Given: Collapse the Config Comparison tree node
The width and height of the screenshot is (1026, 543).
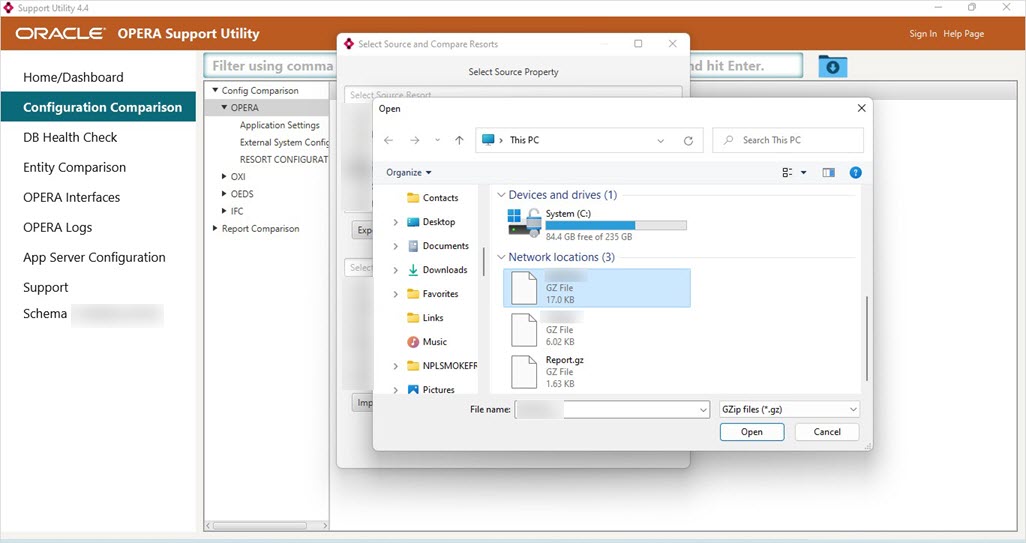Looking at the screenshot, I should 215,90.
